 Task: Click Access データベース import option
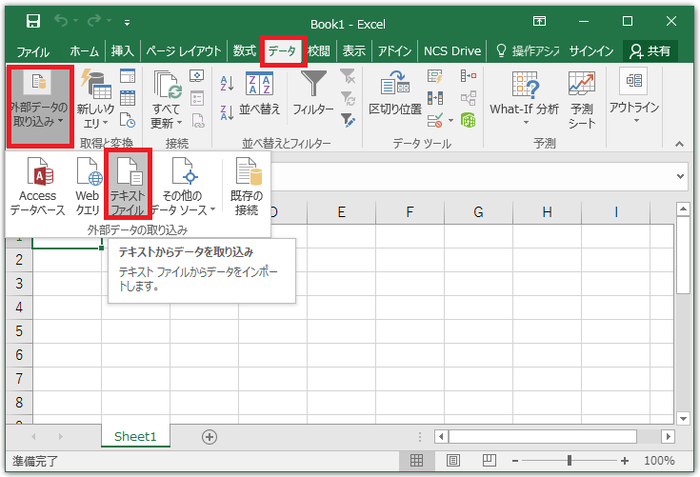pyautogui.click(x=38, y=186)
